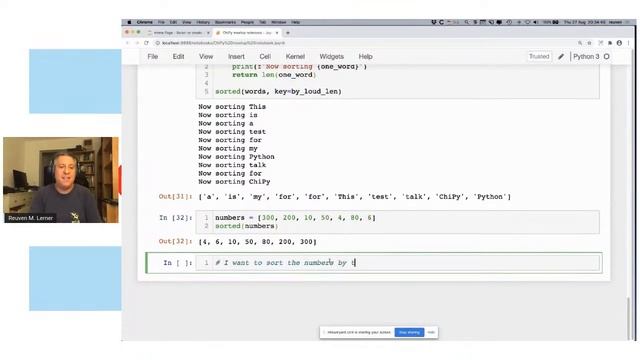
Task: Click the Reuven M. Lerner name label
Action: coord(31,218)
